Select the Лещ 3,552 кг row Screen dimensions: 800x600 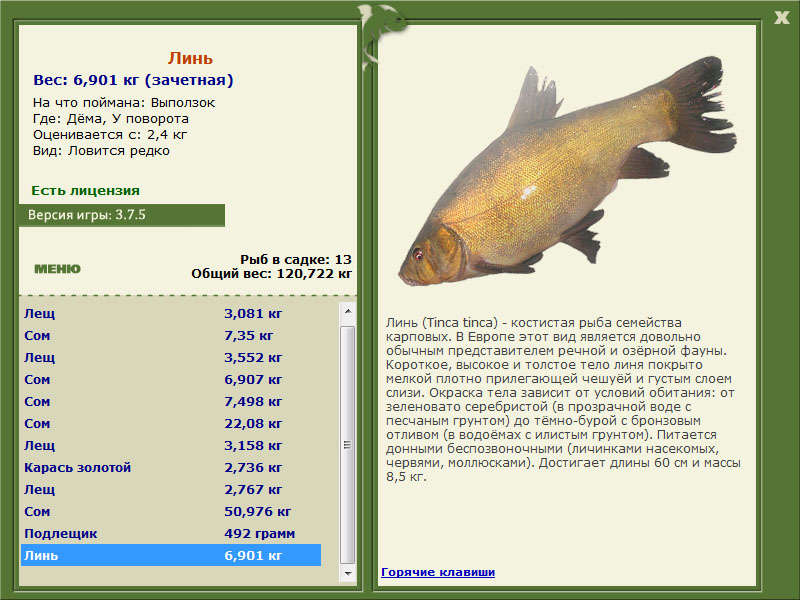point(171,357)
